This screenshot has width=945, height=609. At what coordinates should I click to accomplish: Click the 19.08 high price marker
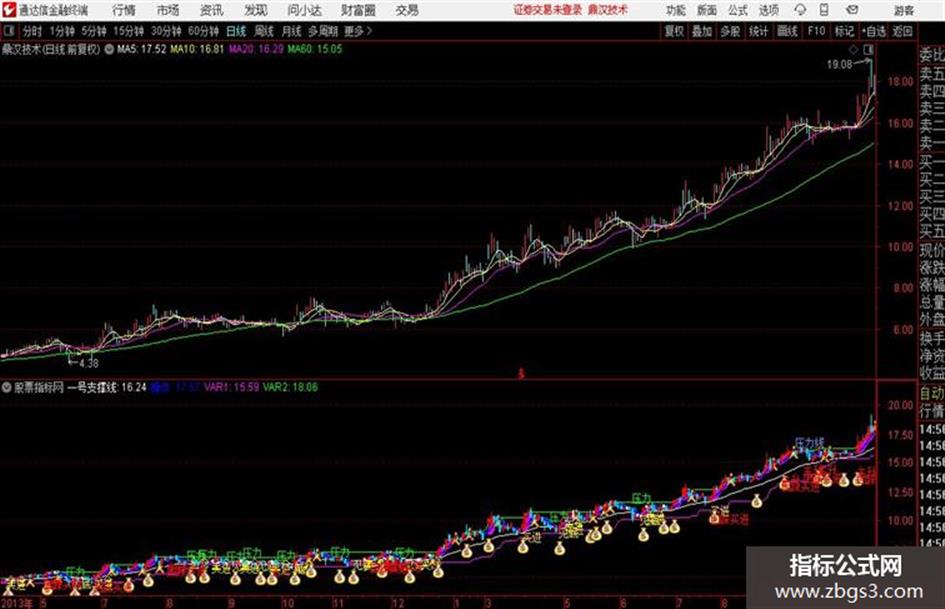840,65
